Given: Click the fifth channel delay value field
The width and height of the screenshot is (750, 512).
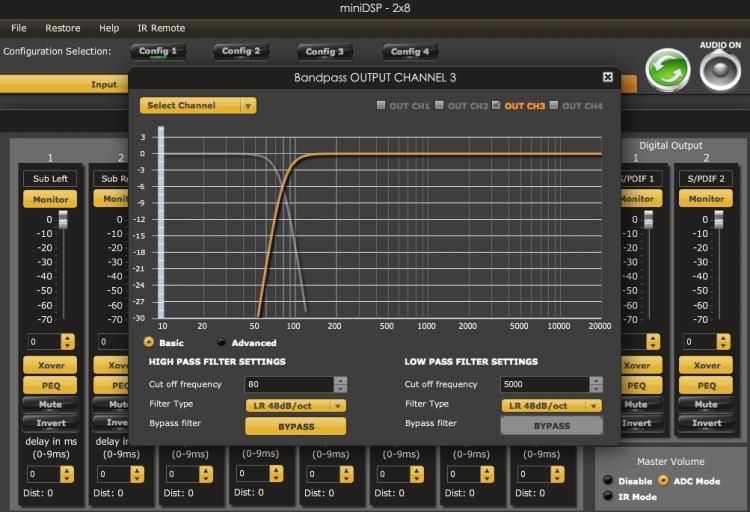Looking at the screenshot, I should point(323,474).
